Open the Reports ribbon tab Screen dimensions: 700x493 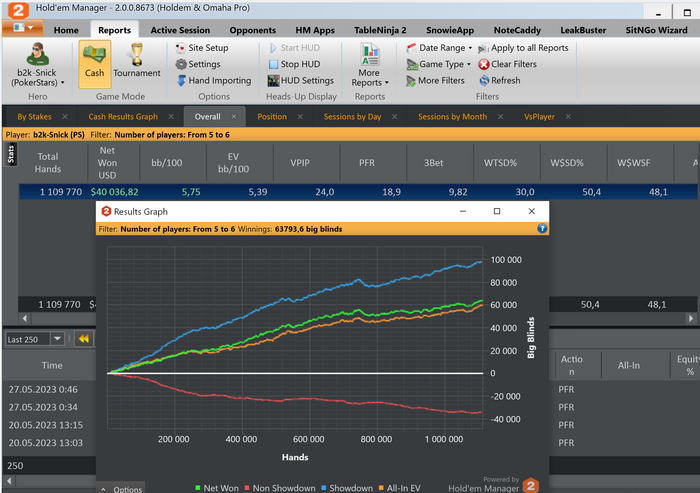click(x=115, y=30)
